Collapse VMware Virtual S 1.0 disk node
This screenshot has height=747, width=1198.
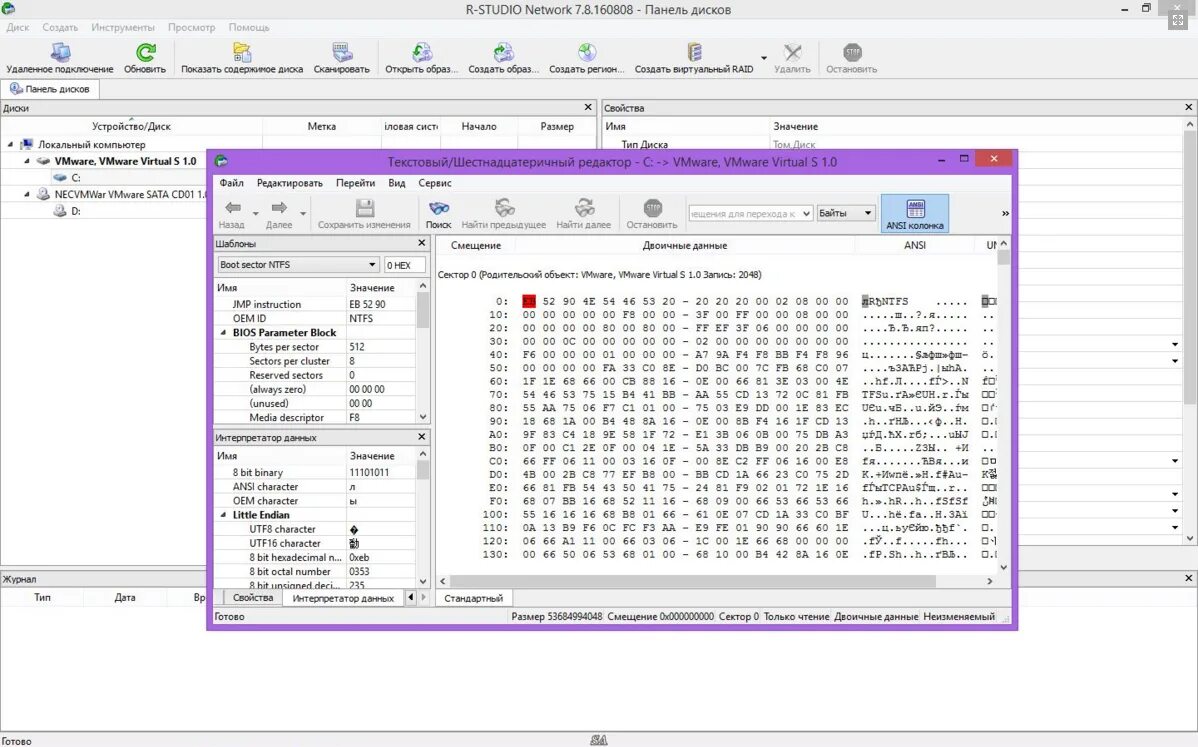click(x=27, y=161)
